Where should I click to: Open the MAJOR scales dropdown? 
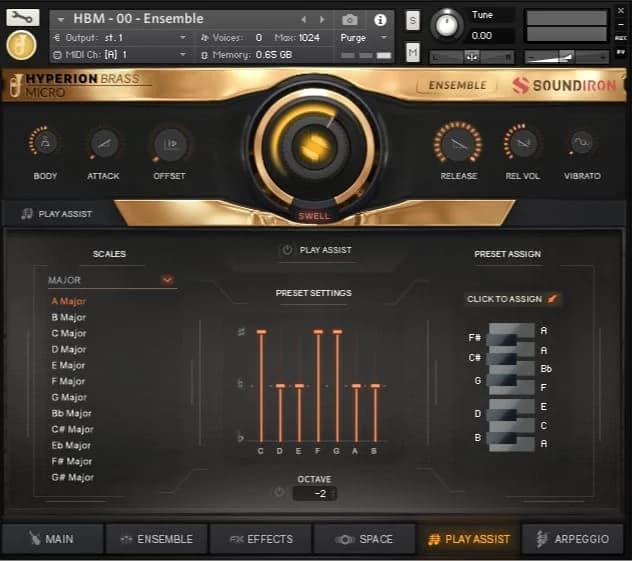(x=166, y=281)
